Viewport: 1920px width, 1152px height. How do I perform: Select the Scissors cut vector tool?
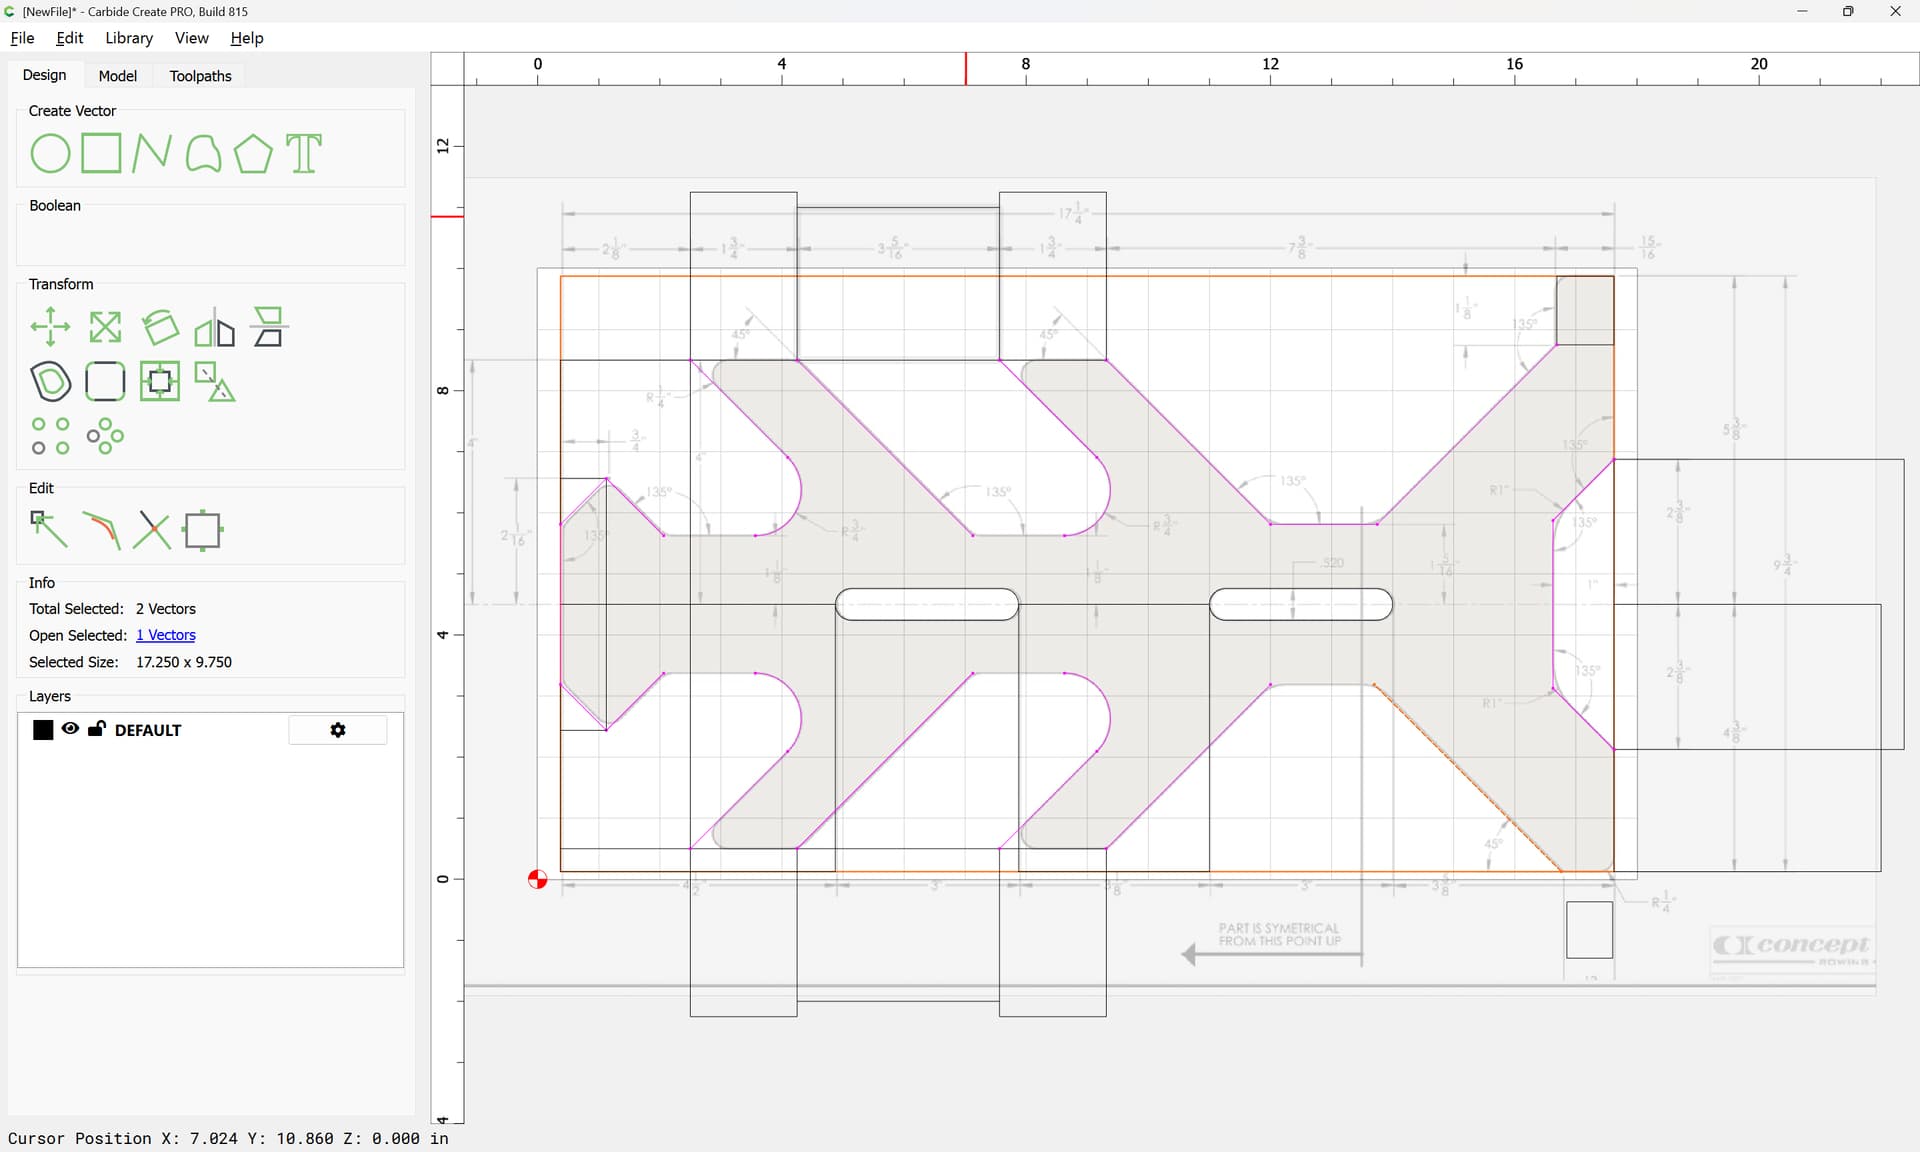click(152, 530)
